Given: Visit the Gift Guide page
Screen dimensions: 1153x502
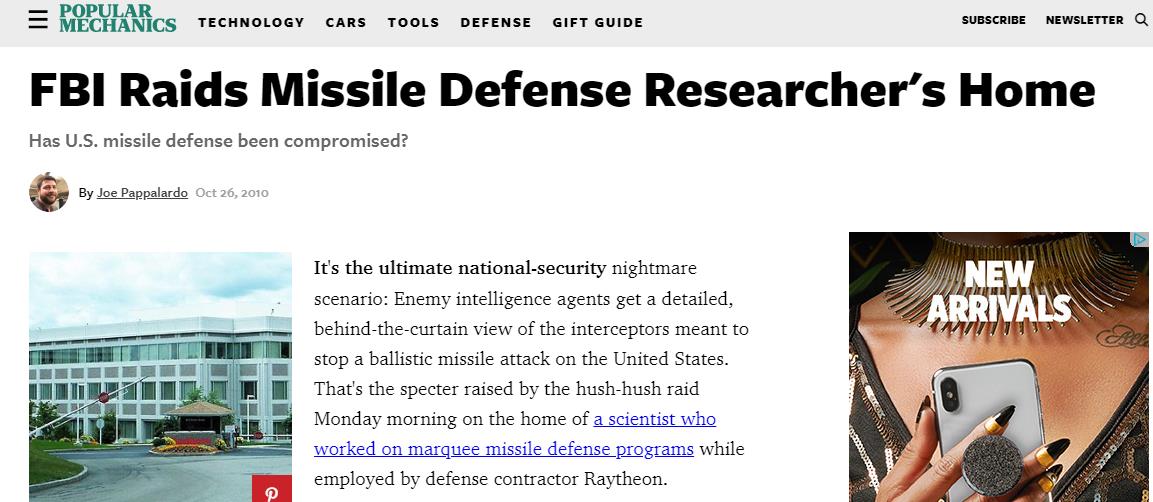Looking at the screenshot, I should point(598,23).
